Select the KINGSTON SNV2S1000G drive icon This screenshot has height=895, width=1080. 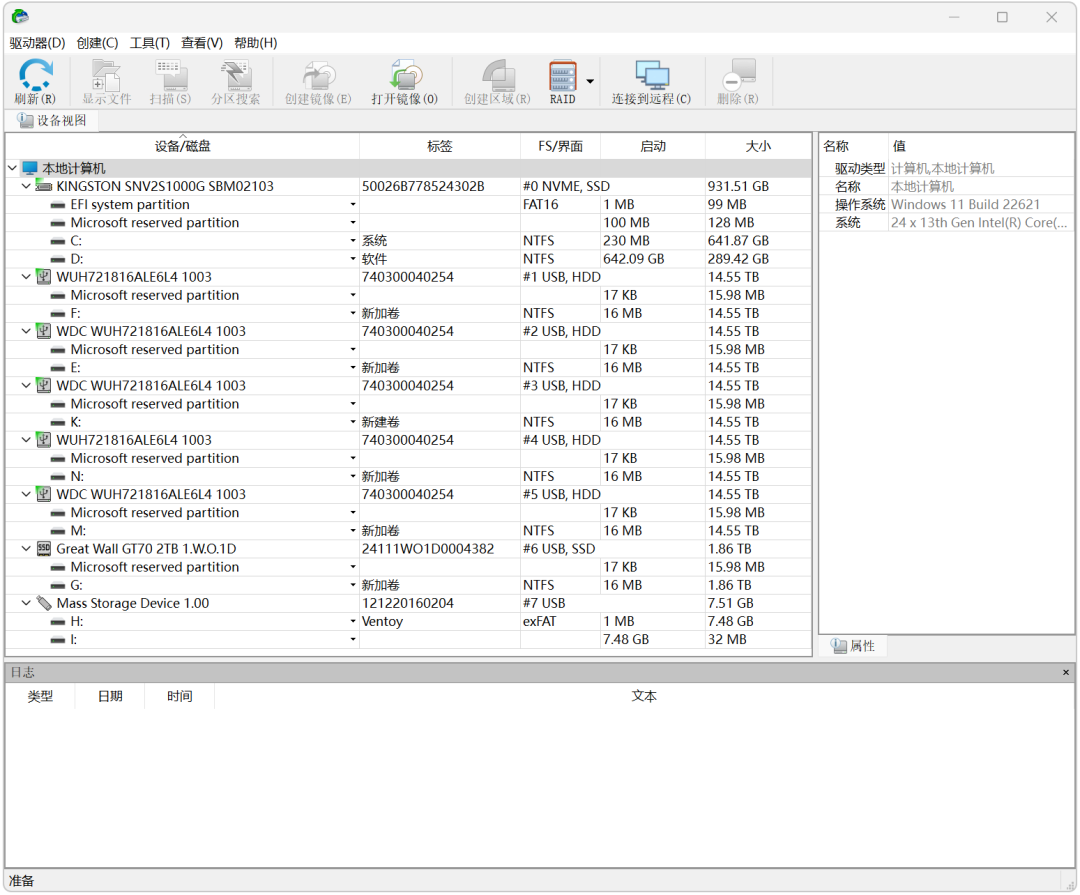[44, 186]
